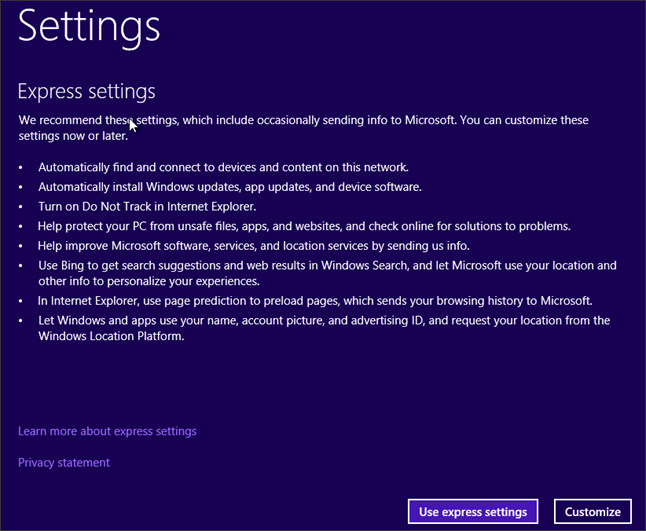
Task: Click the 'settings now or later.' text
Action: [77, 136]
